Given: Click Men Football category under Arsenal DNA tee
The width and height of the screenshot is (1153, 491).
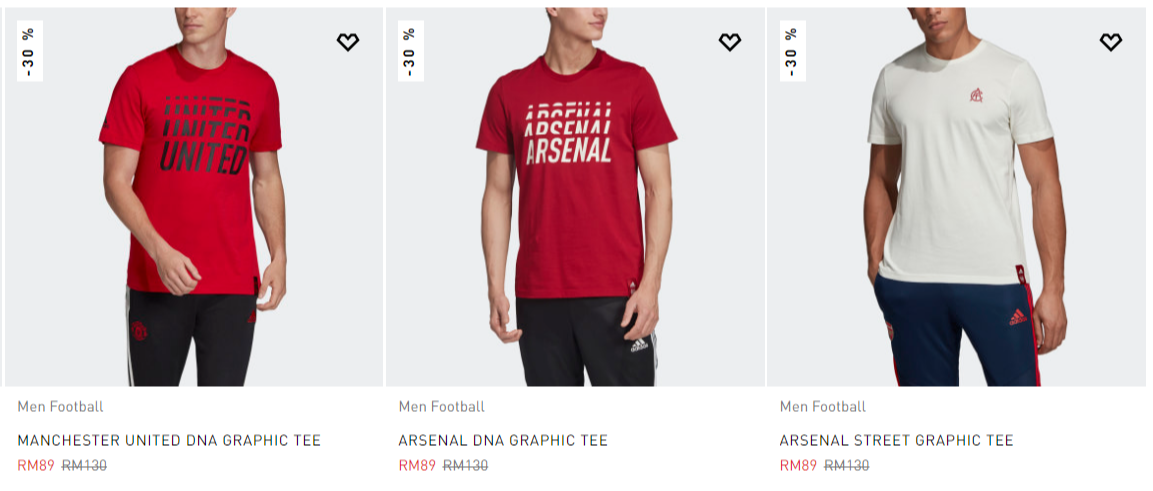Looking at the screenshot, I should point(441,406).
